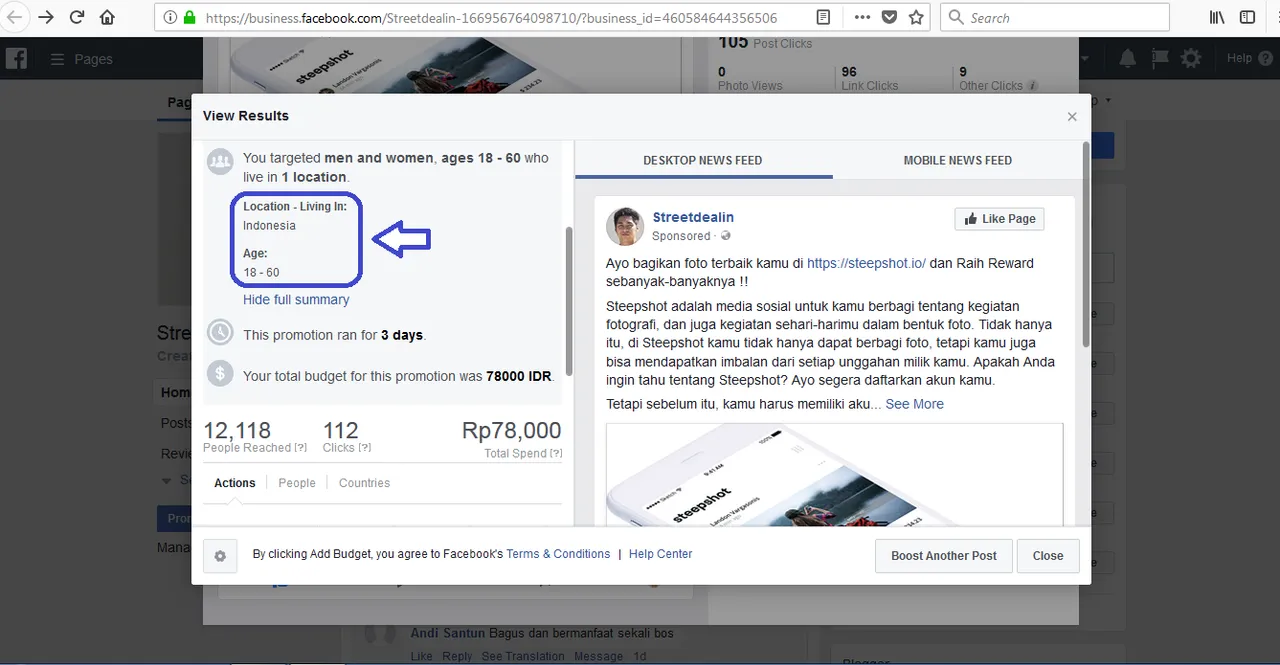
Task: Show site information via the circled i icon
Action: pos(169,17)
